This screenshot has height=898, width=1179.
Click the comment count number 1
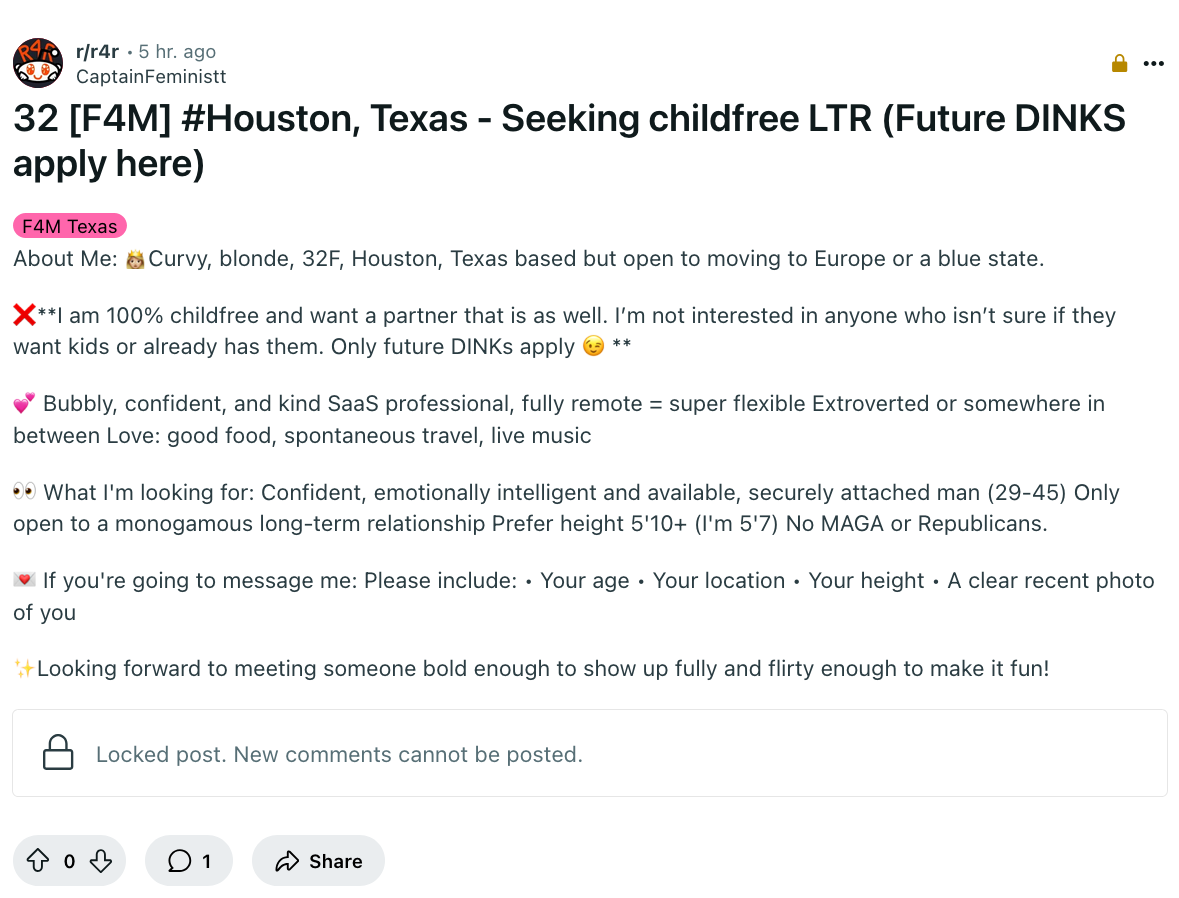pyautogui.click(x=206, y=861)
